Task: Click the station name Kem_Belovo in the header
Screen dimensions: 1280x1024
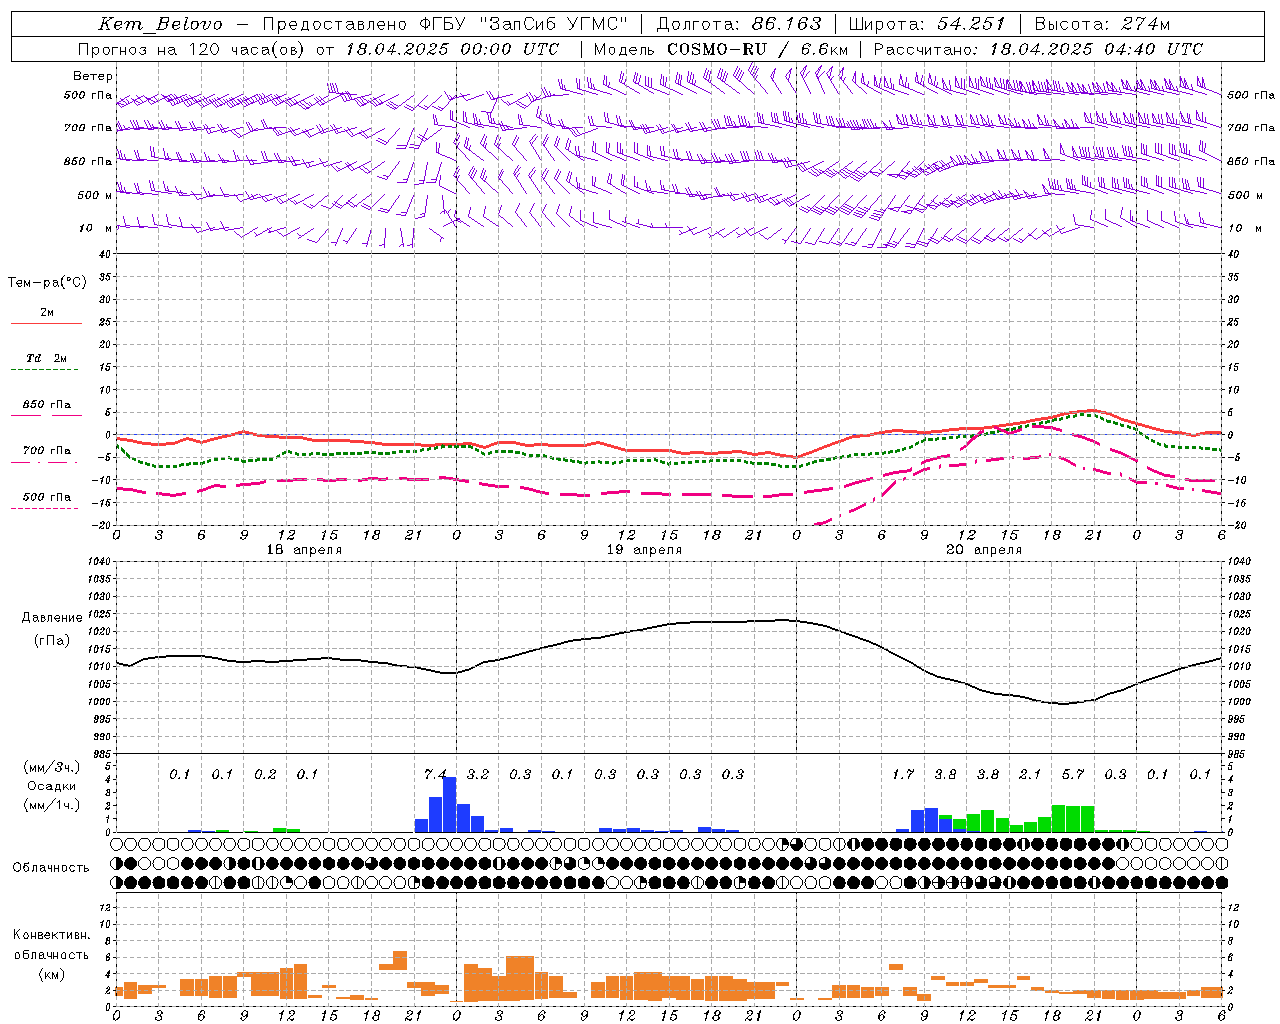Action: 160,24
